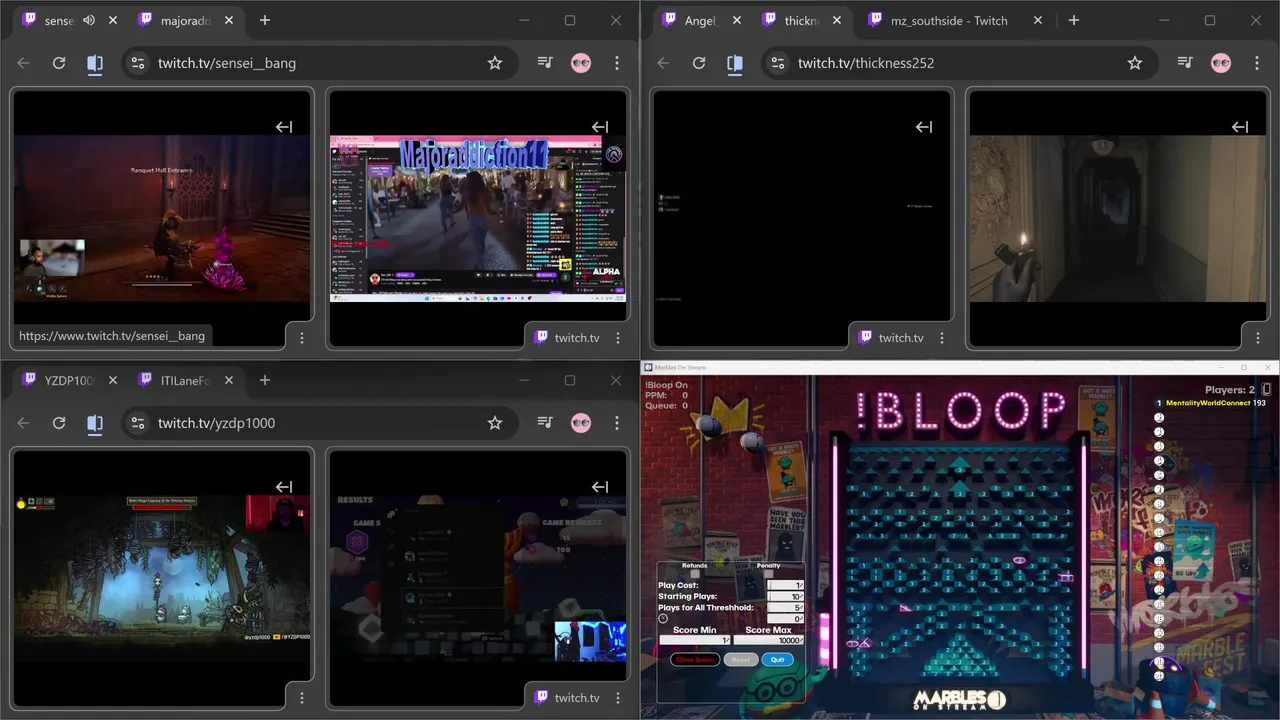Open profile avatar in thickness252 window
This screenshot has width=1280, height=720.
pyautogui.click(x=1221, y=63)
